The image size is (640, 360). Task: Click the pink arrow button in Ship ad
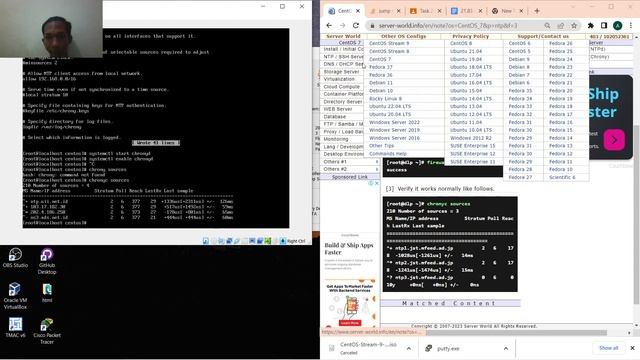614,140
